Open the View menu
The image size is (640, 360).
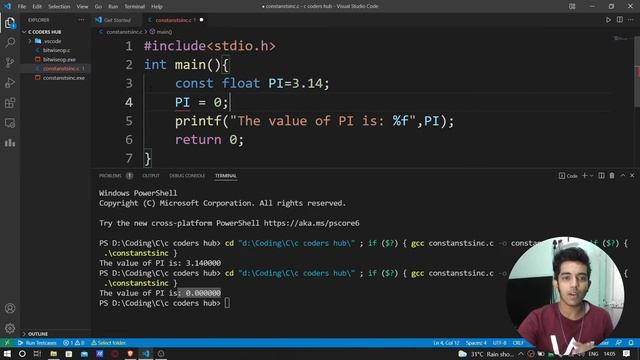click(82, 7)
